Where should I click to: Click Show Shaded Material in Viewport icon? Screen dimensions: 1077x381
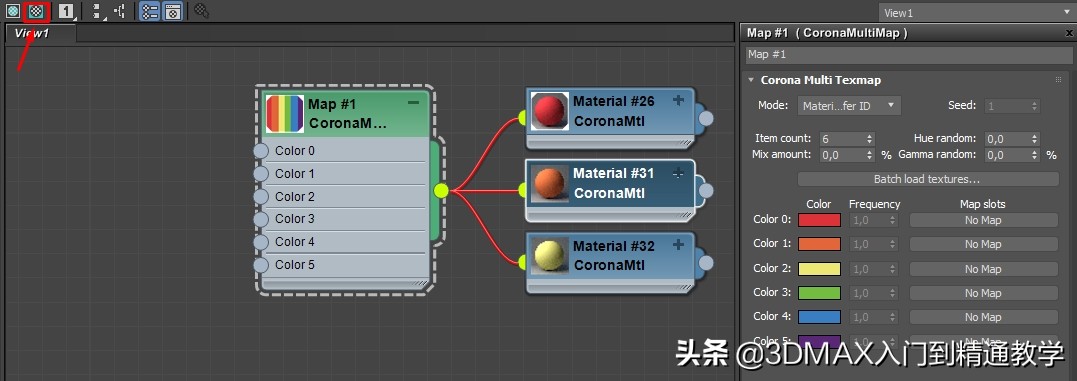[12, 11]
